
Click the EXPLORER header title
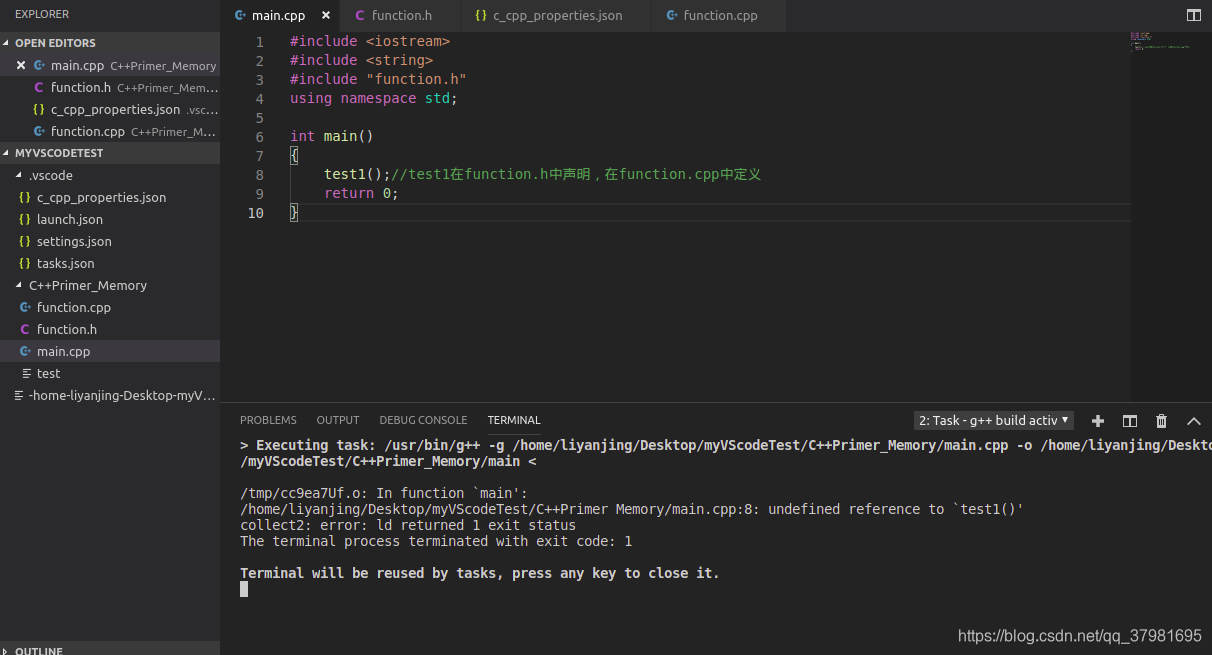click(x=42, y=14)
